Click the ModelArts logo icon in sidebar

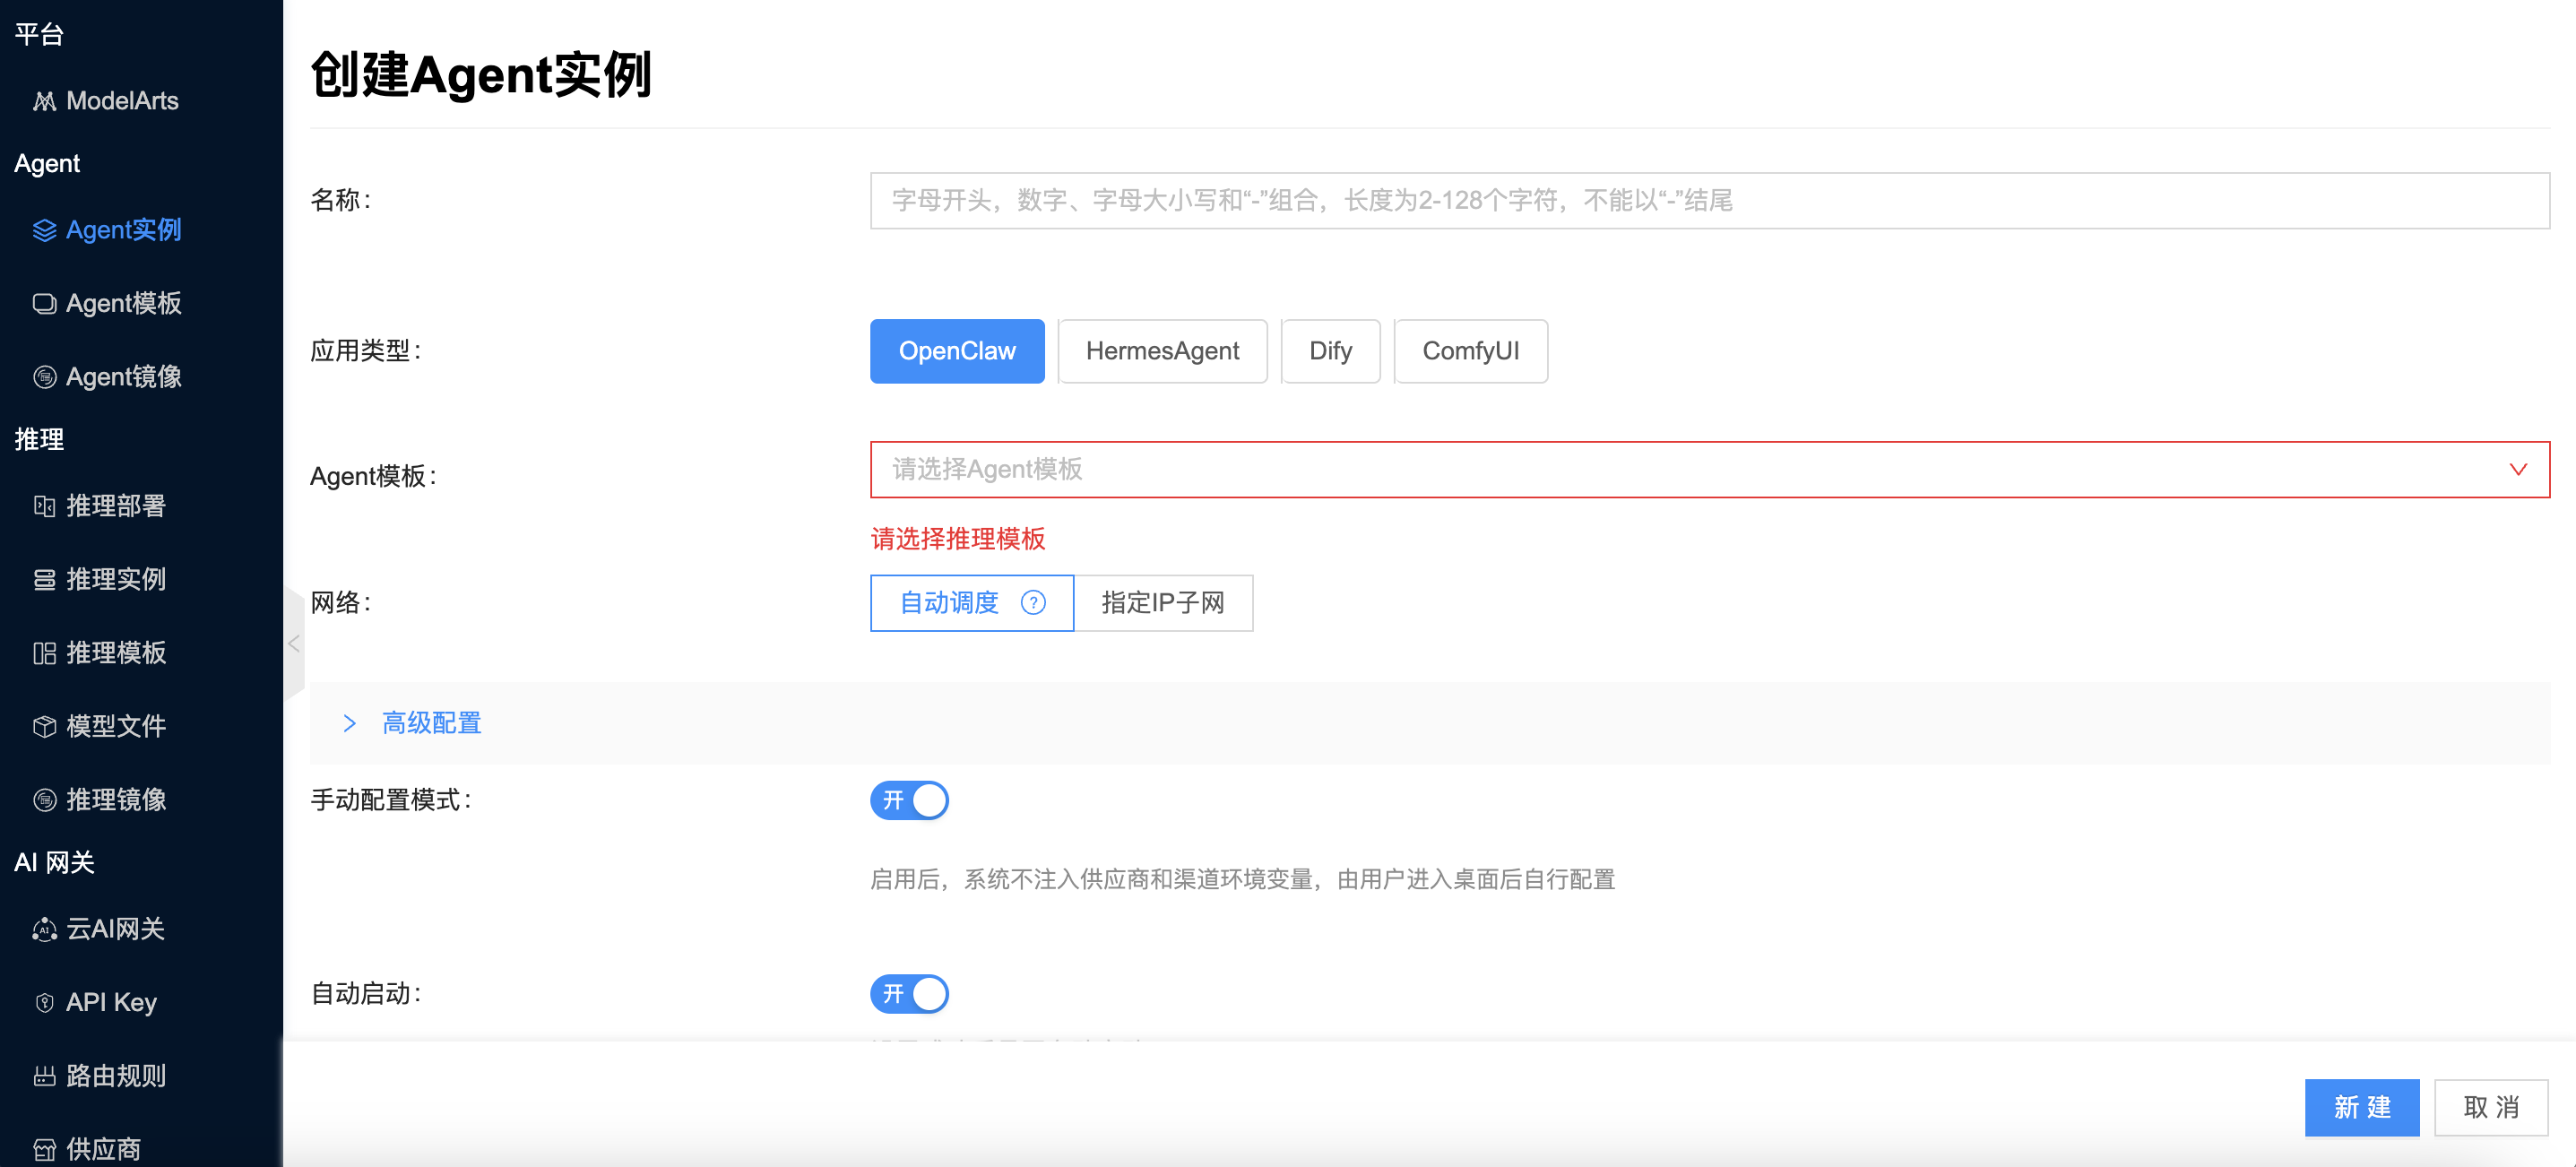[x=44, y=101]
